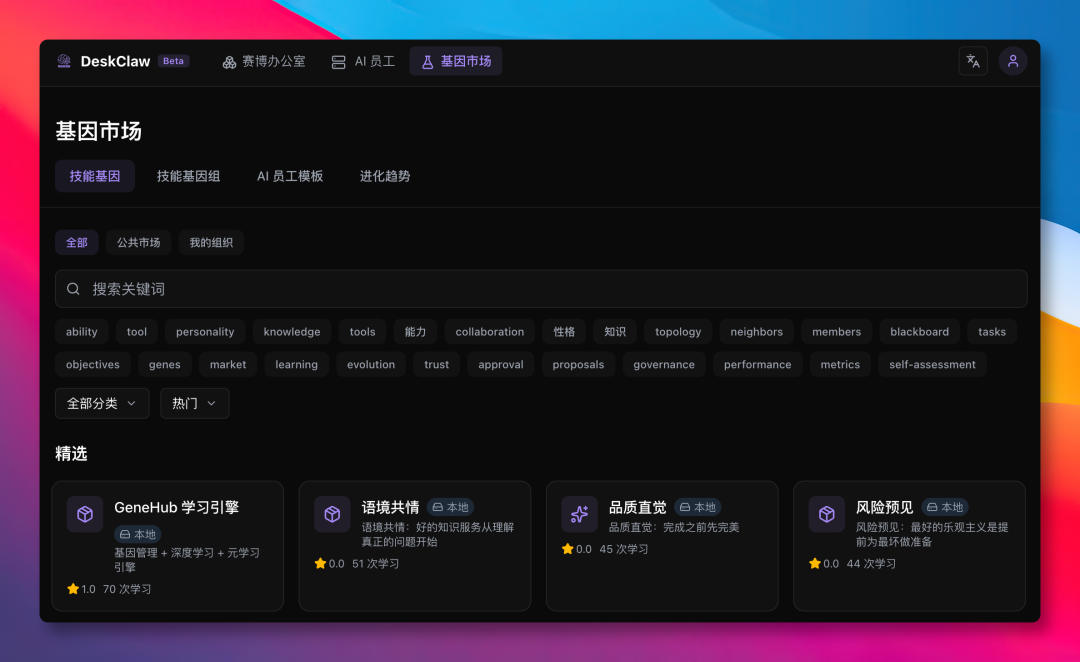Filter by the genes tag

click(165, 364)
